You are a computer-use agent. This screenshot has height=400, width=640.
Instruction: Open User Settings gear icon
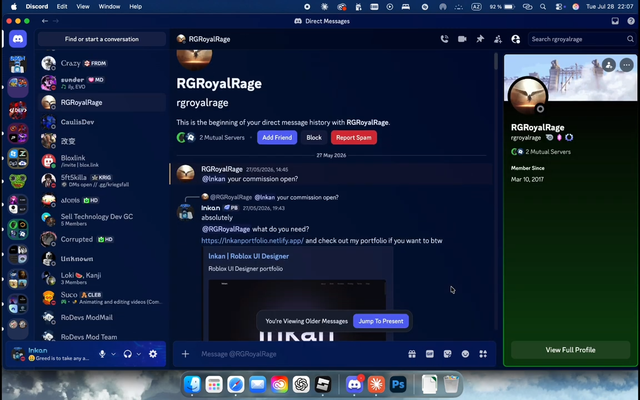pyautogui.click(x=153, y=354)
